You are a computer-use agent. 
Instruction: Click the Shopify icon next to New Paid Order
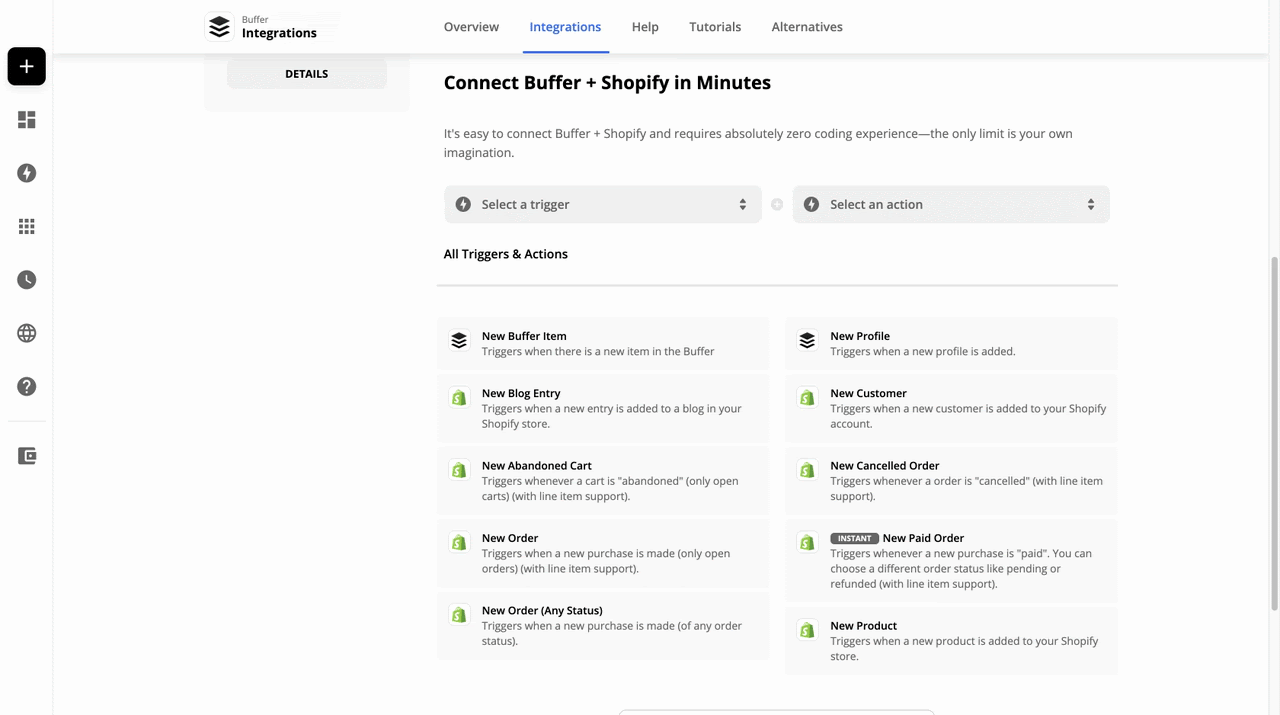pyautogui.click(x=807, y=542)
